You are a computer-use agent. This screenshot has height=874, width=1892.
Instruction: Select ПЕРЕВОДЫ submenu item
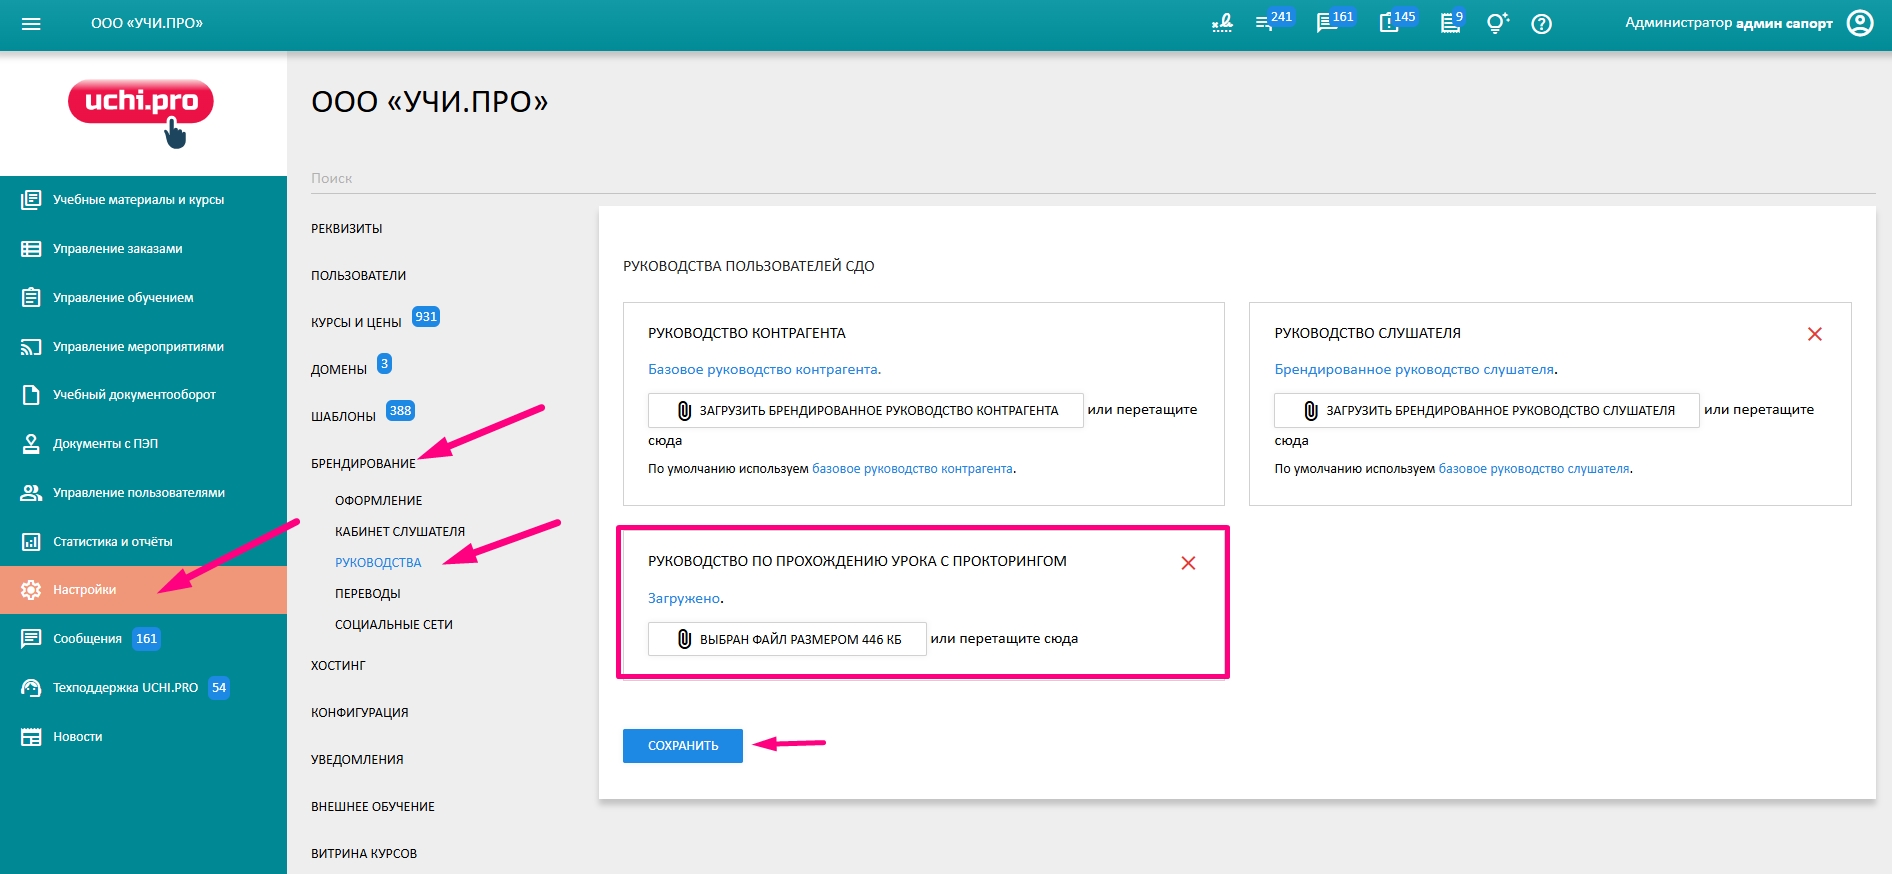[367, 594]
